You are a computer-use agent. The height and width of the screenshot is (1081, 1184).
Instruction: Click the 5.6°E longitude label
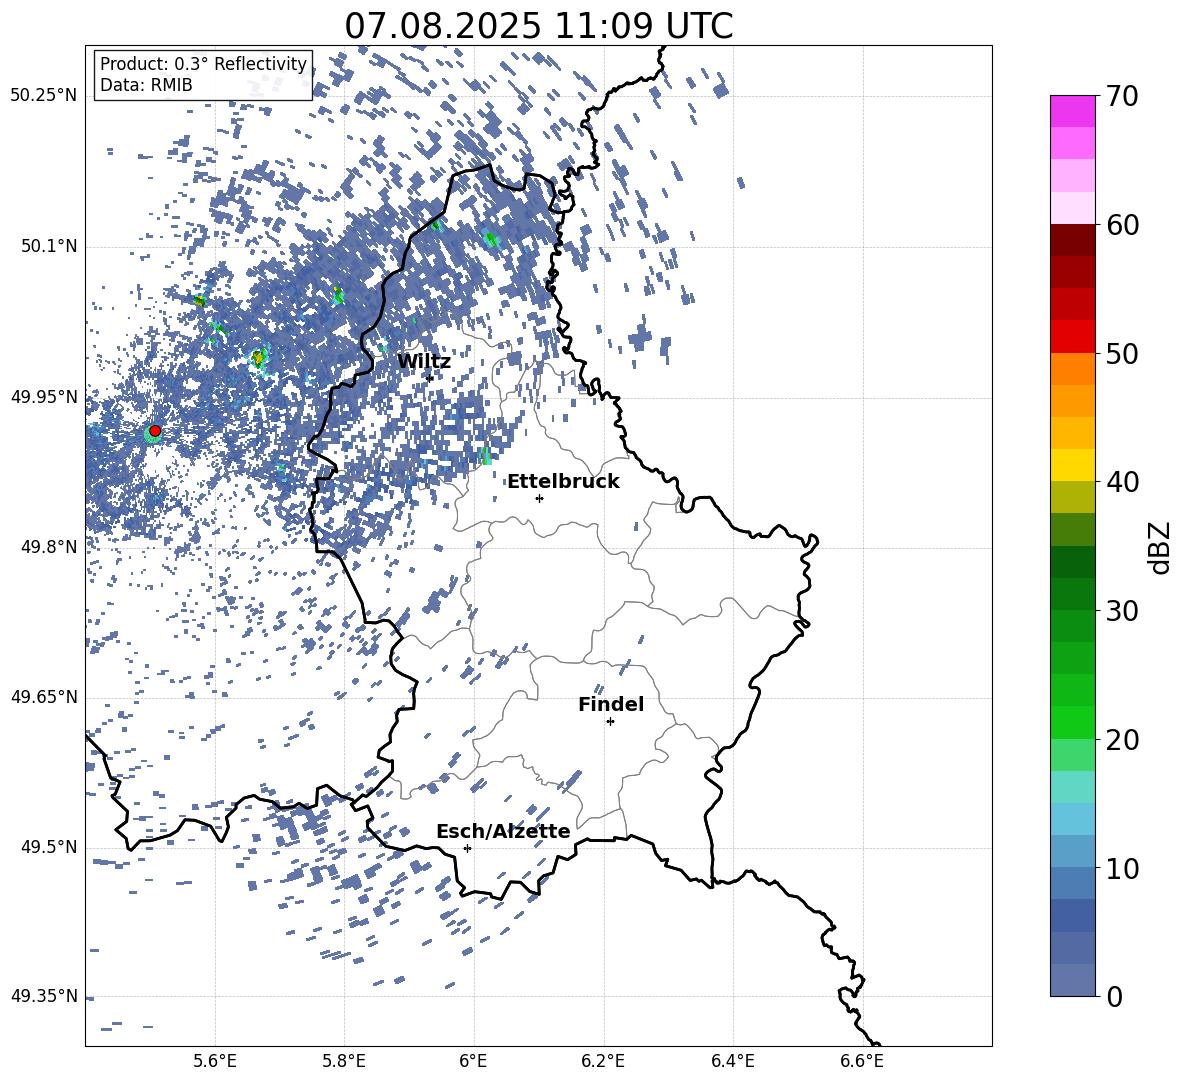[215, 1061]
